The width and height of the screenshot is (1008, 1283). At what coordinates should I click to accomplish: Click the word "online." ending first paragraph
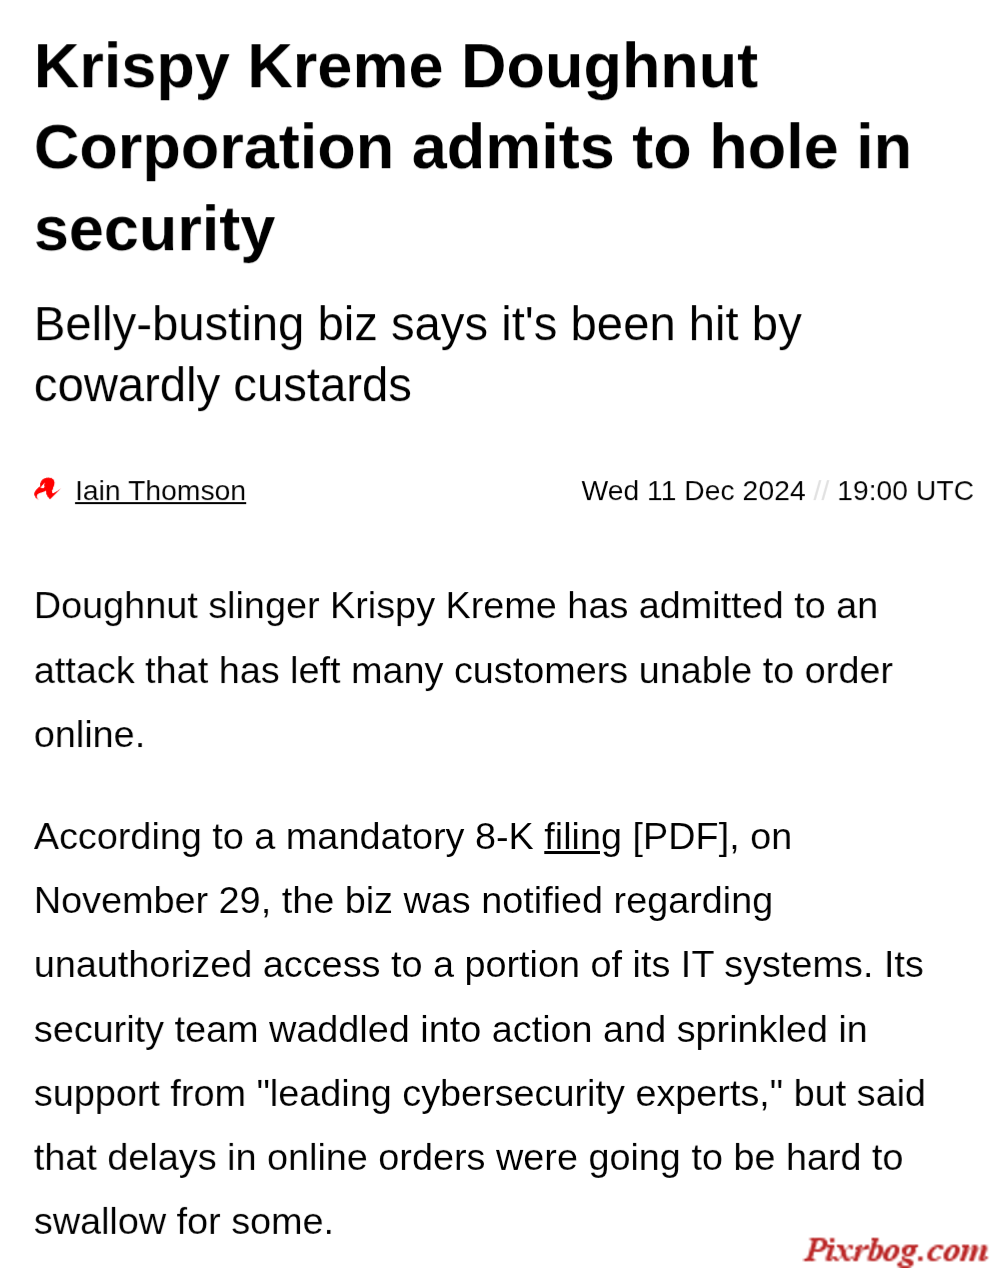[90, 735]
